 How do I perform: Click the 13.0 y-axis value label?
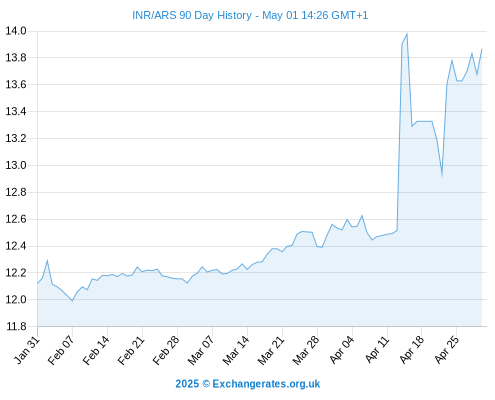point(16,165)
